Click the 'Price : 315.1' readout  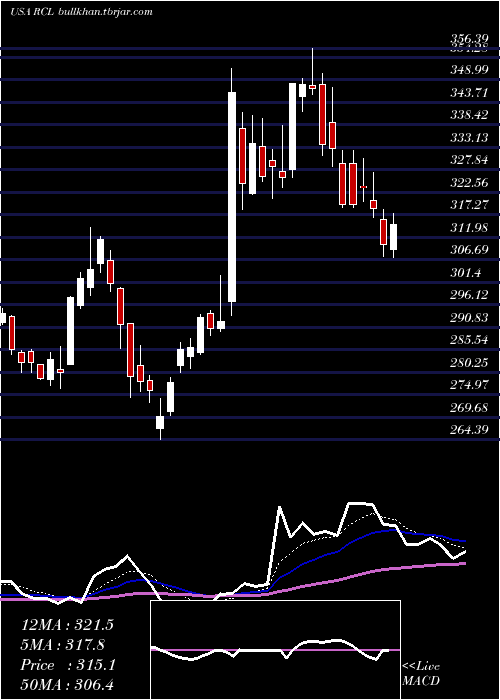68,665
